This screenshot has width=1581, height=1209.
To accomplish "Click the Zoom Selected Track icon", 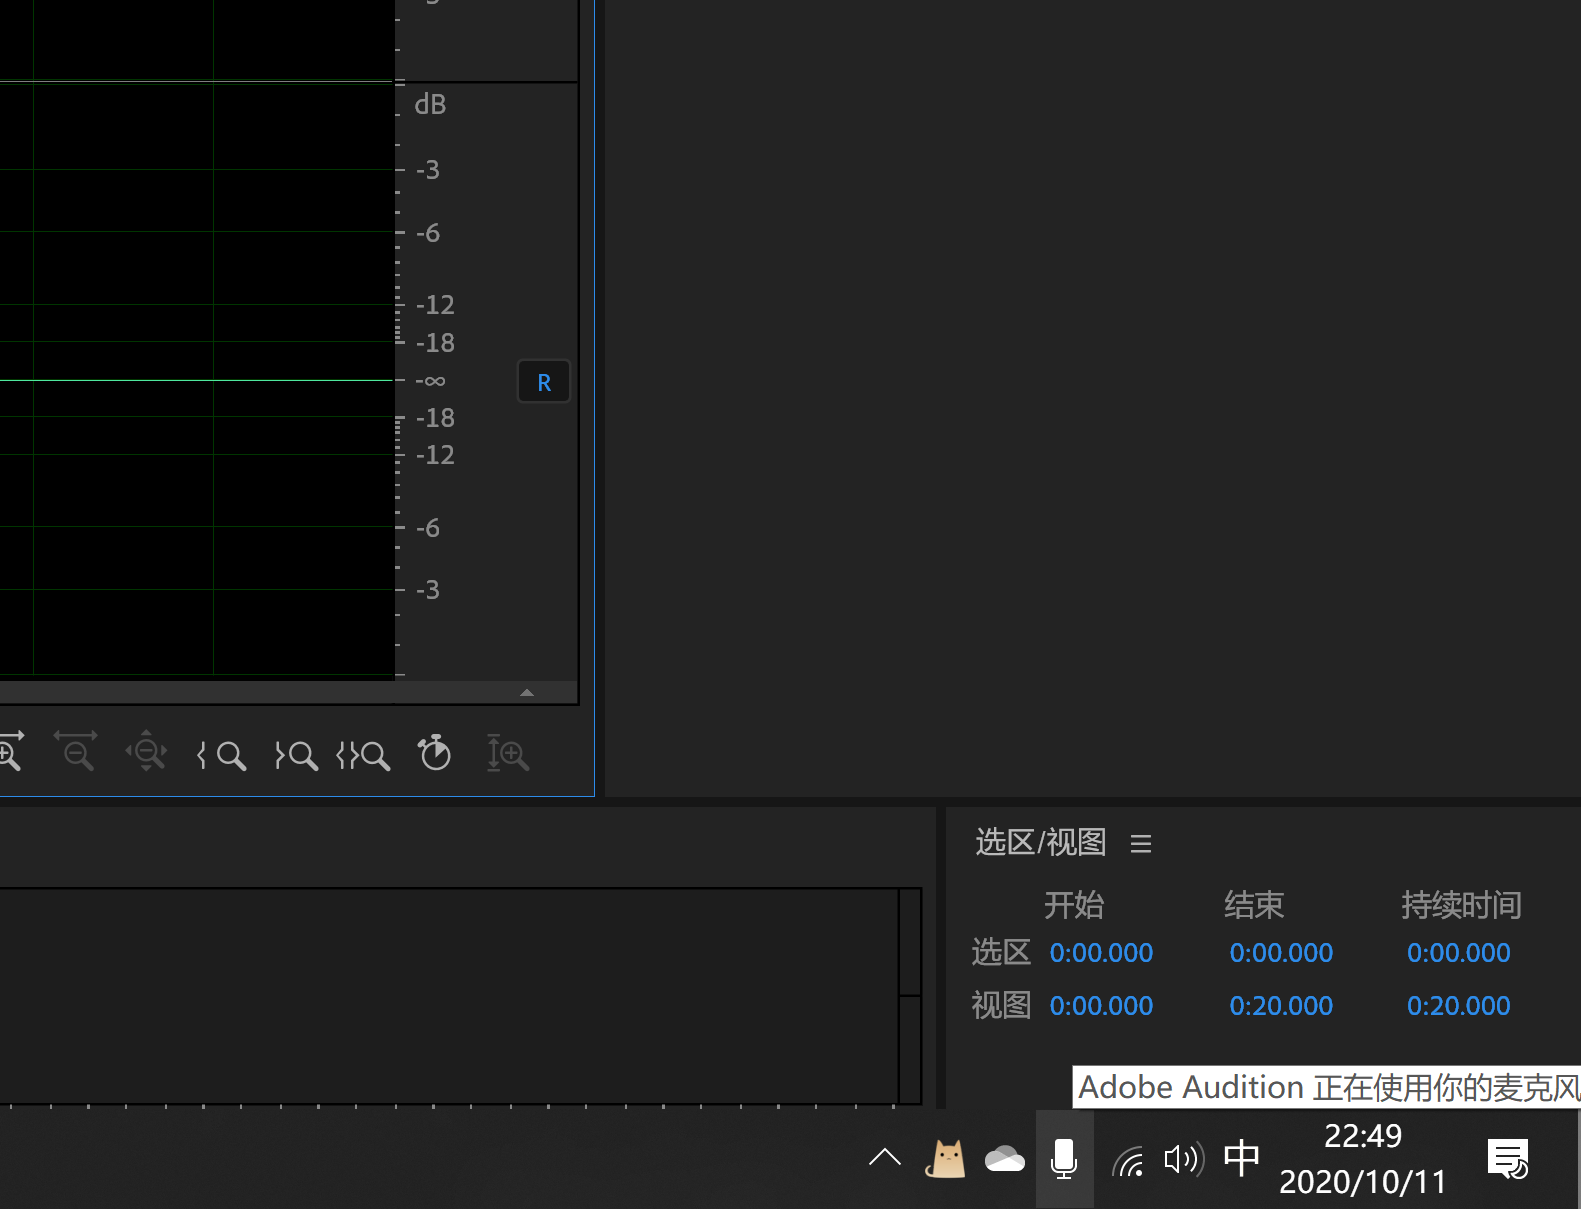I will coord(508,753).
